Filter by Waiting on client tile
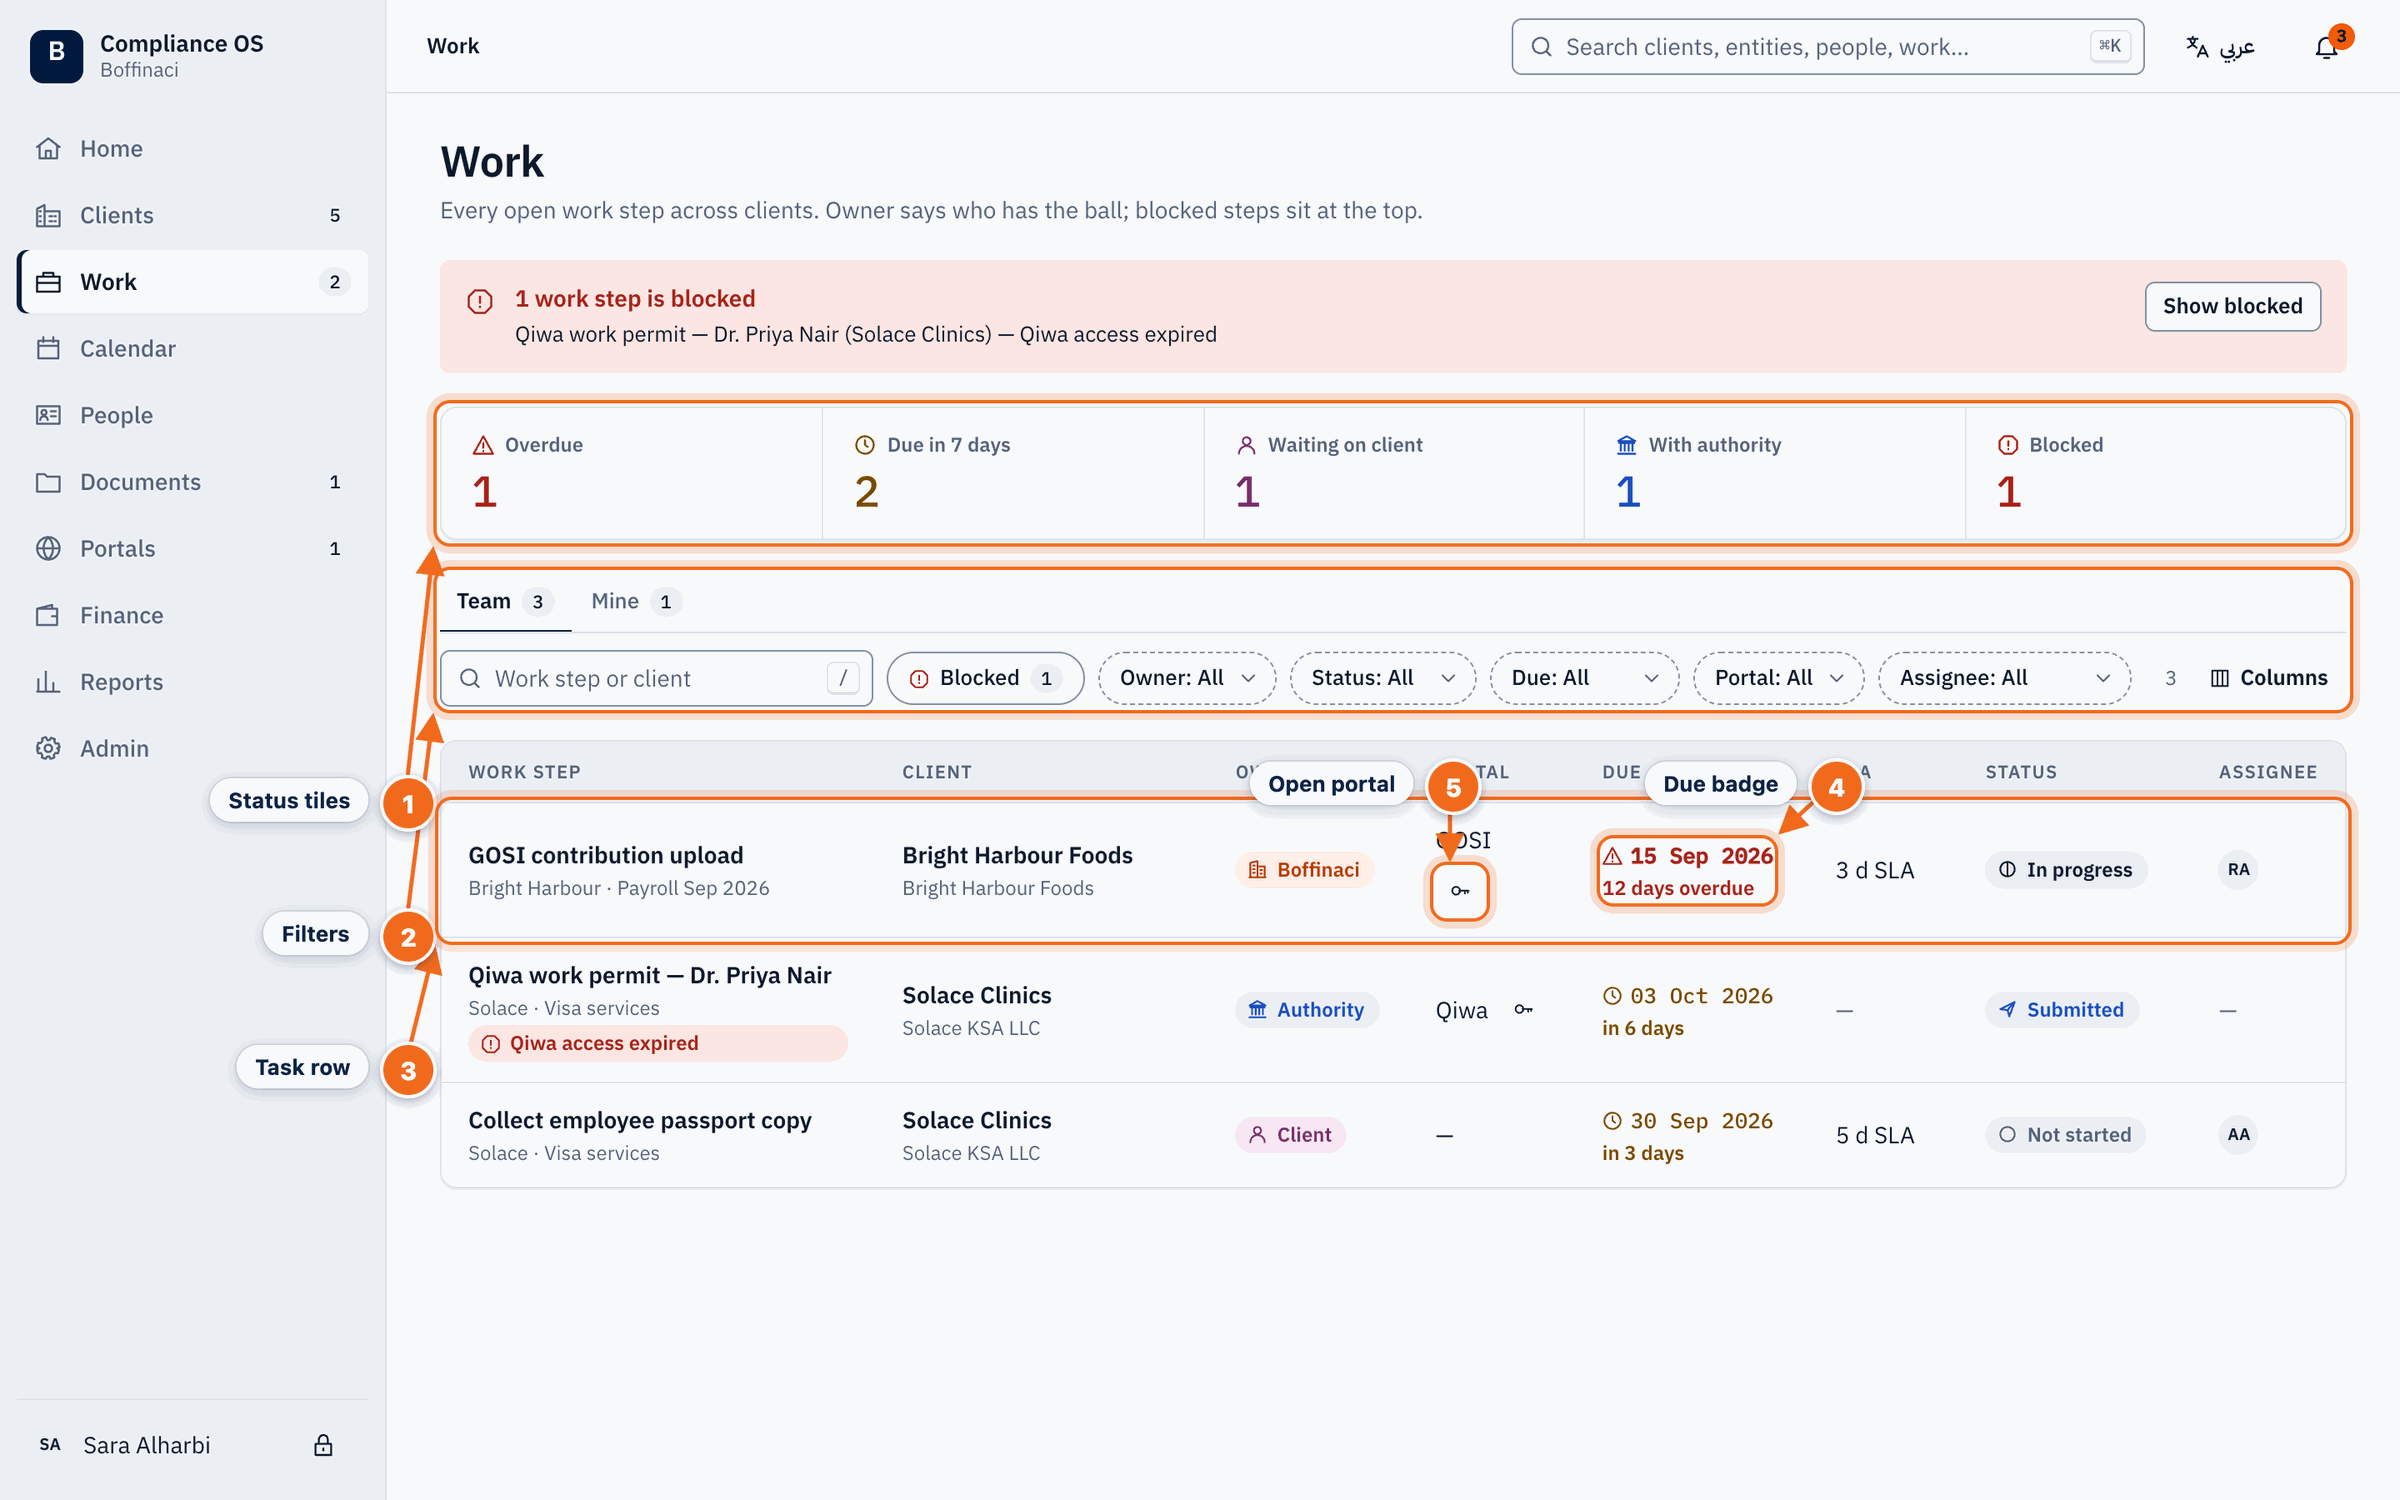The image size is (2400, 1500). tap(1394, 474)
